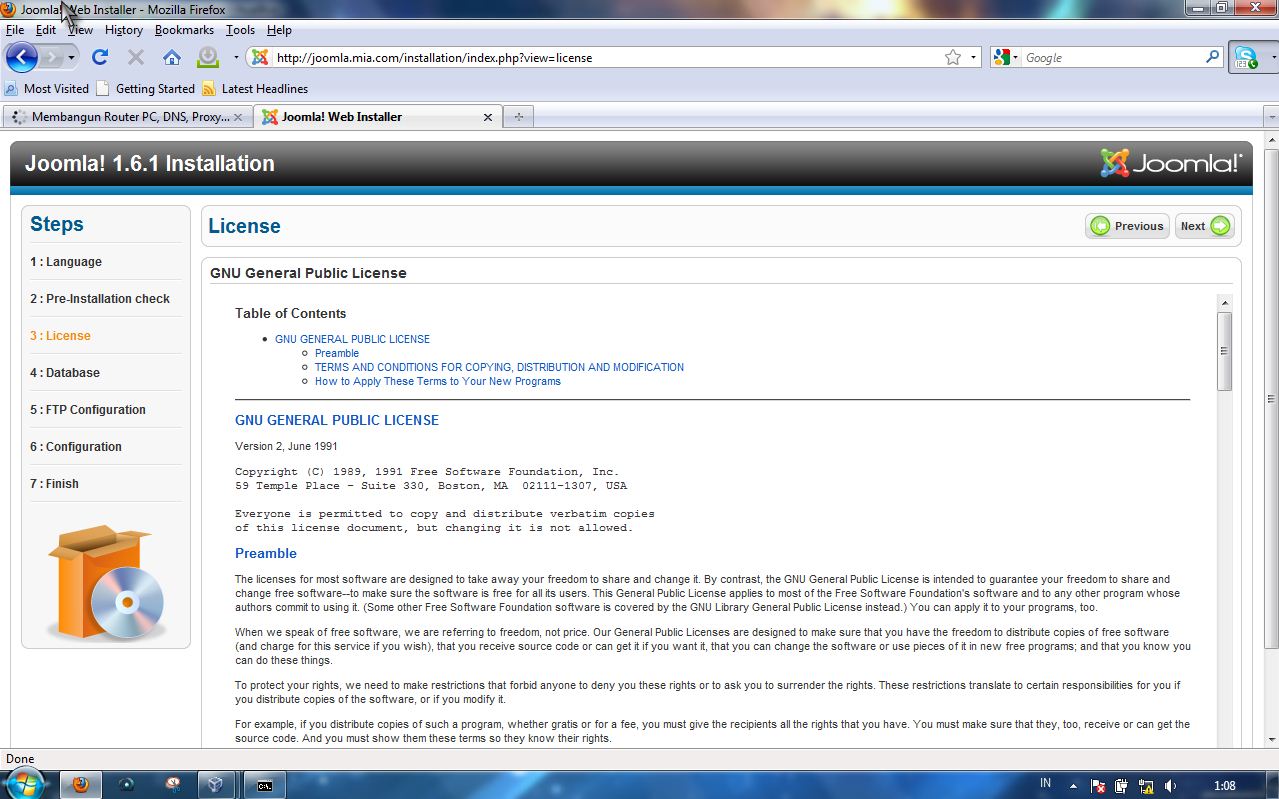Close the Joomla! Web Installer tab
Screen dimensions: 1279x799
coord(488,117)
